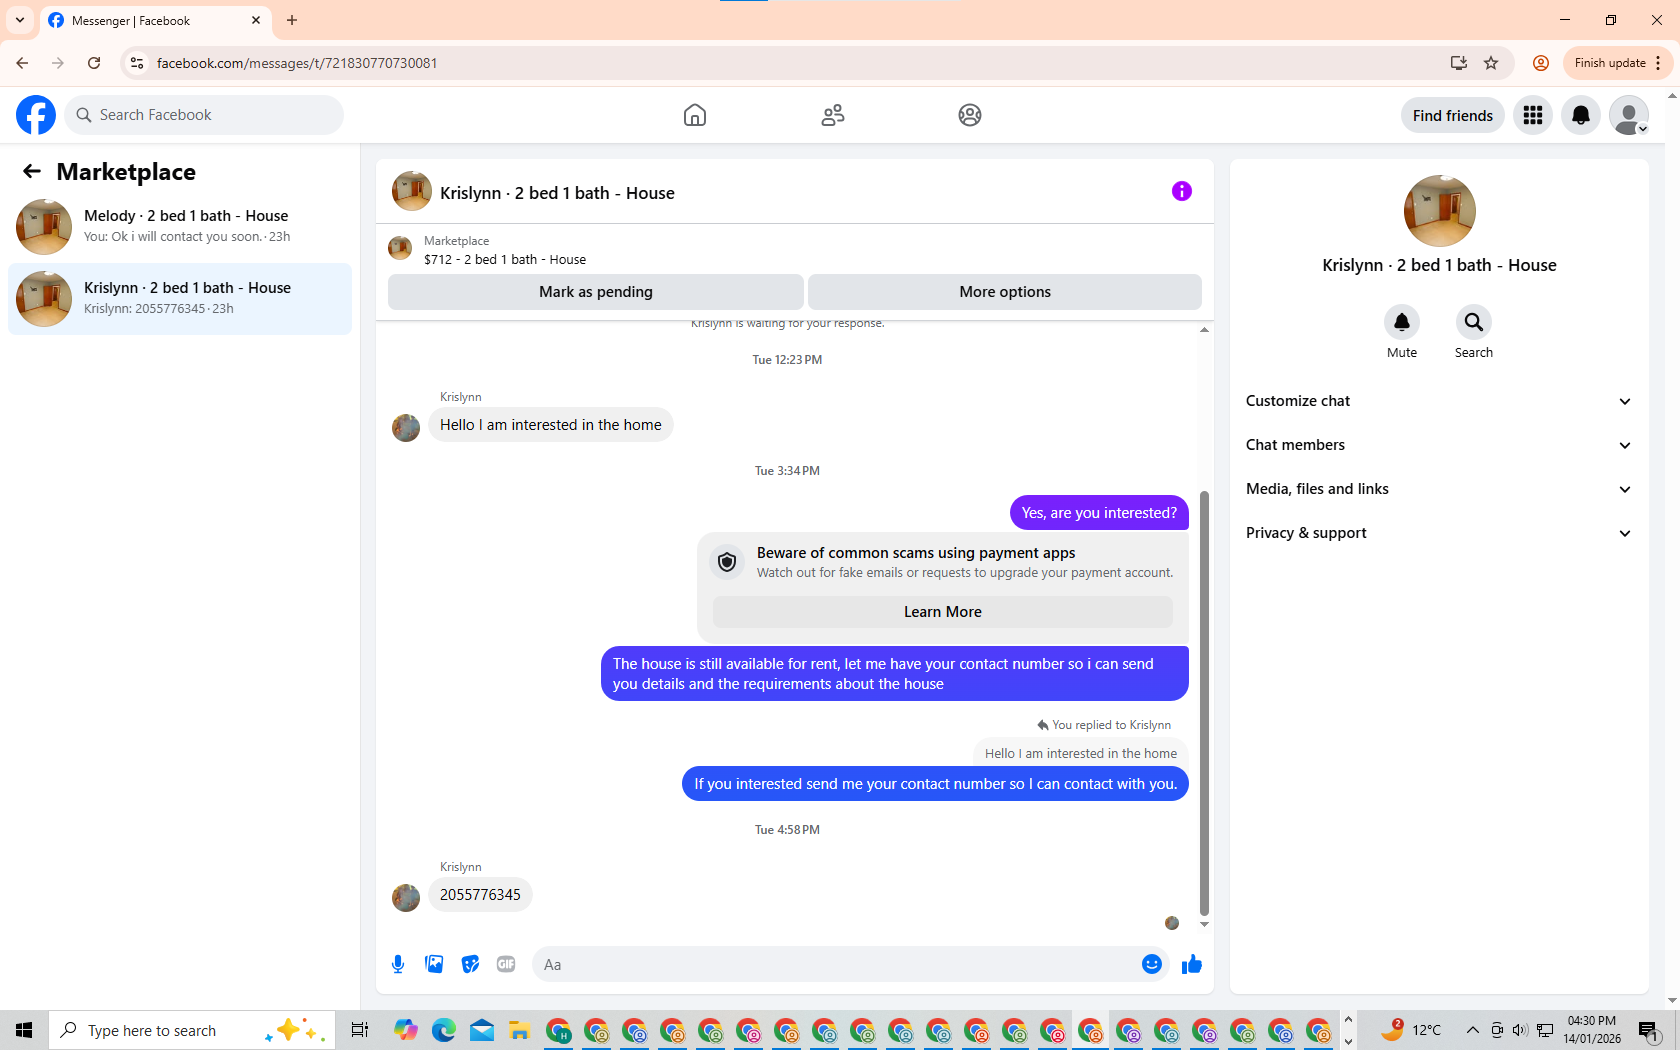Screen dimensions: 1680x1050
Task: Select 'Yes, are you interested?' message
Action: coord(1099,513)
